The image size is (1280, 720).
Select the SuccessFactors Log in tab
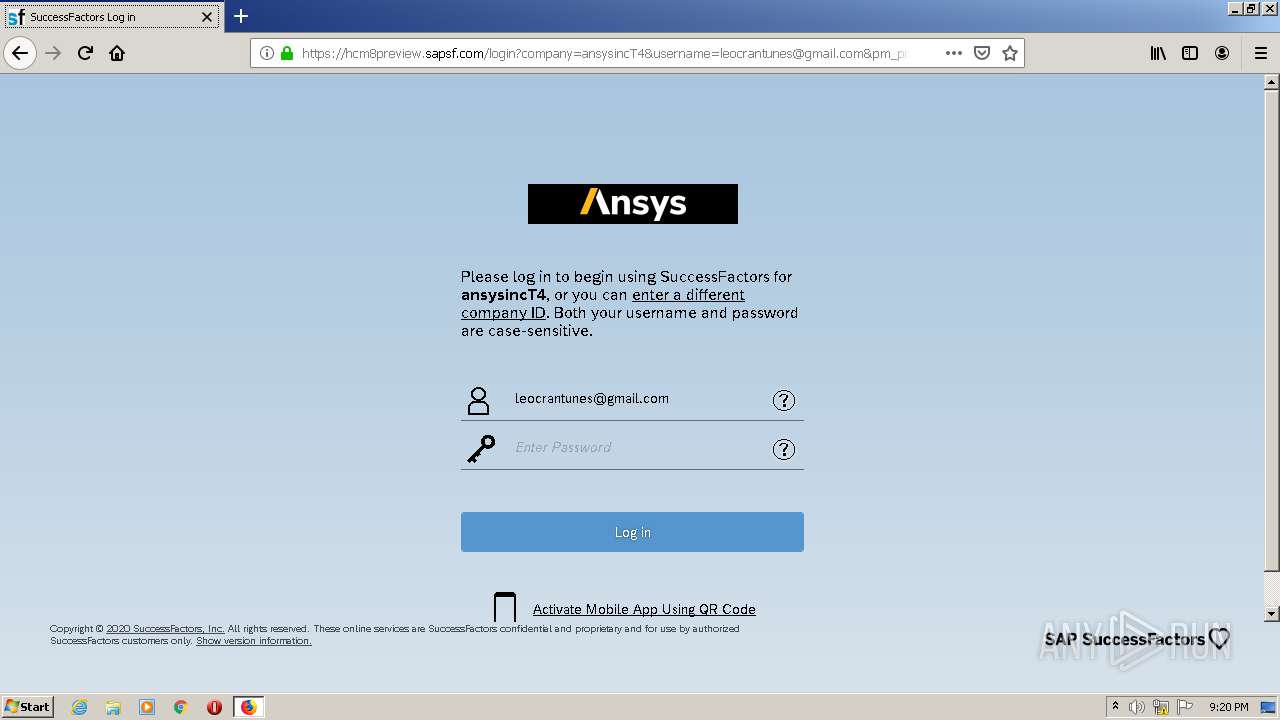[x=112, y=17]
